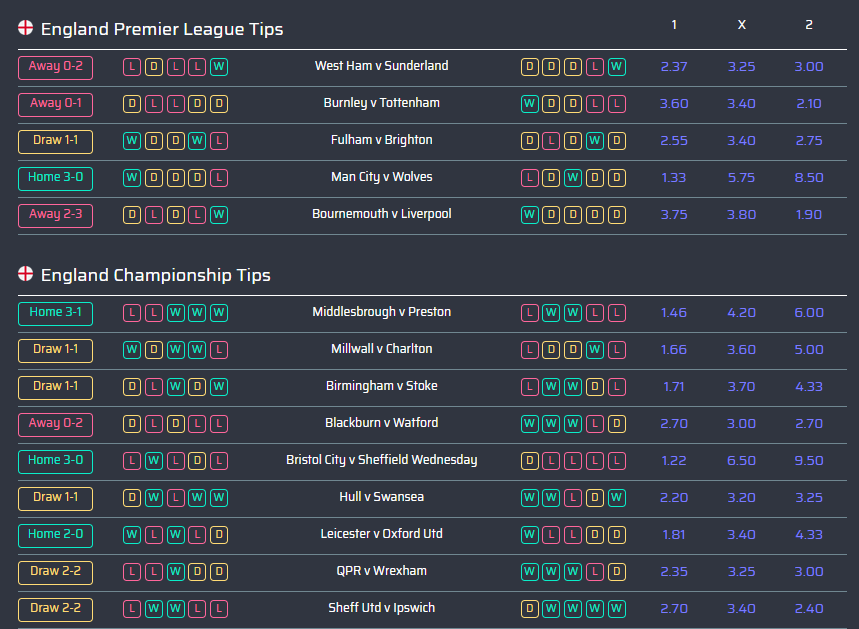Click the final W badge in Middlesbrough's home form
The image size is (859, 629).
pos(219,312)
